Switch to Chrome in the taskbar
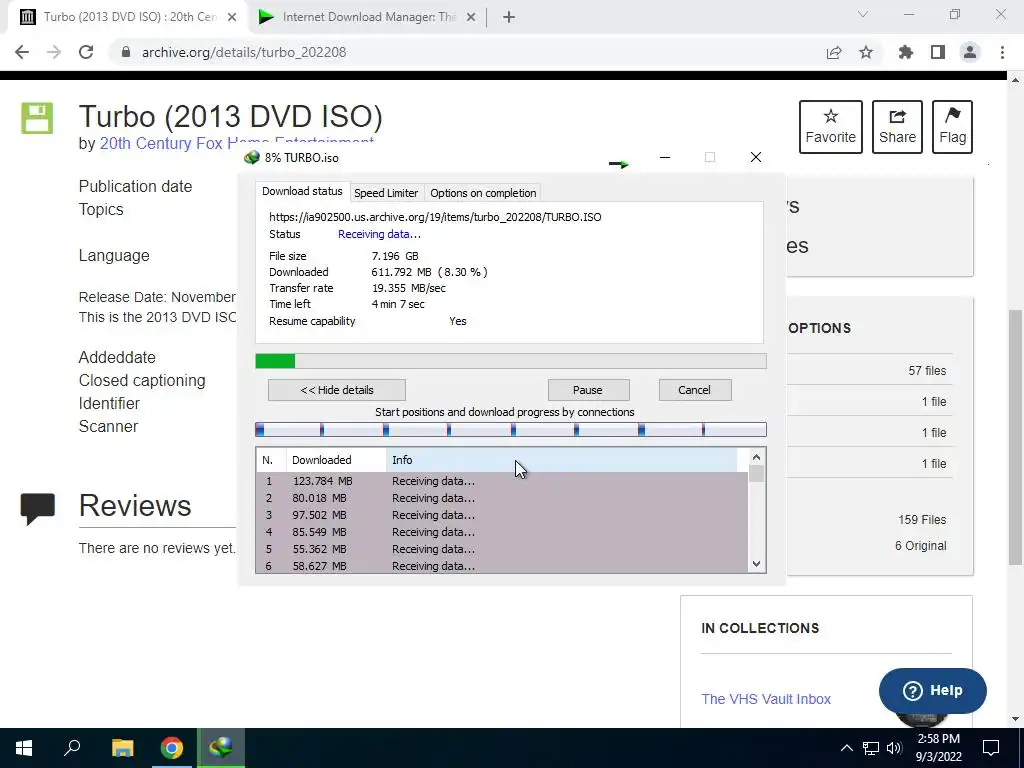 pos(172,748)
